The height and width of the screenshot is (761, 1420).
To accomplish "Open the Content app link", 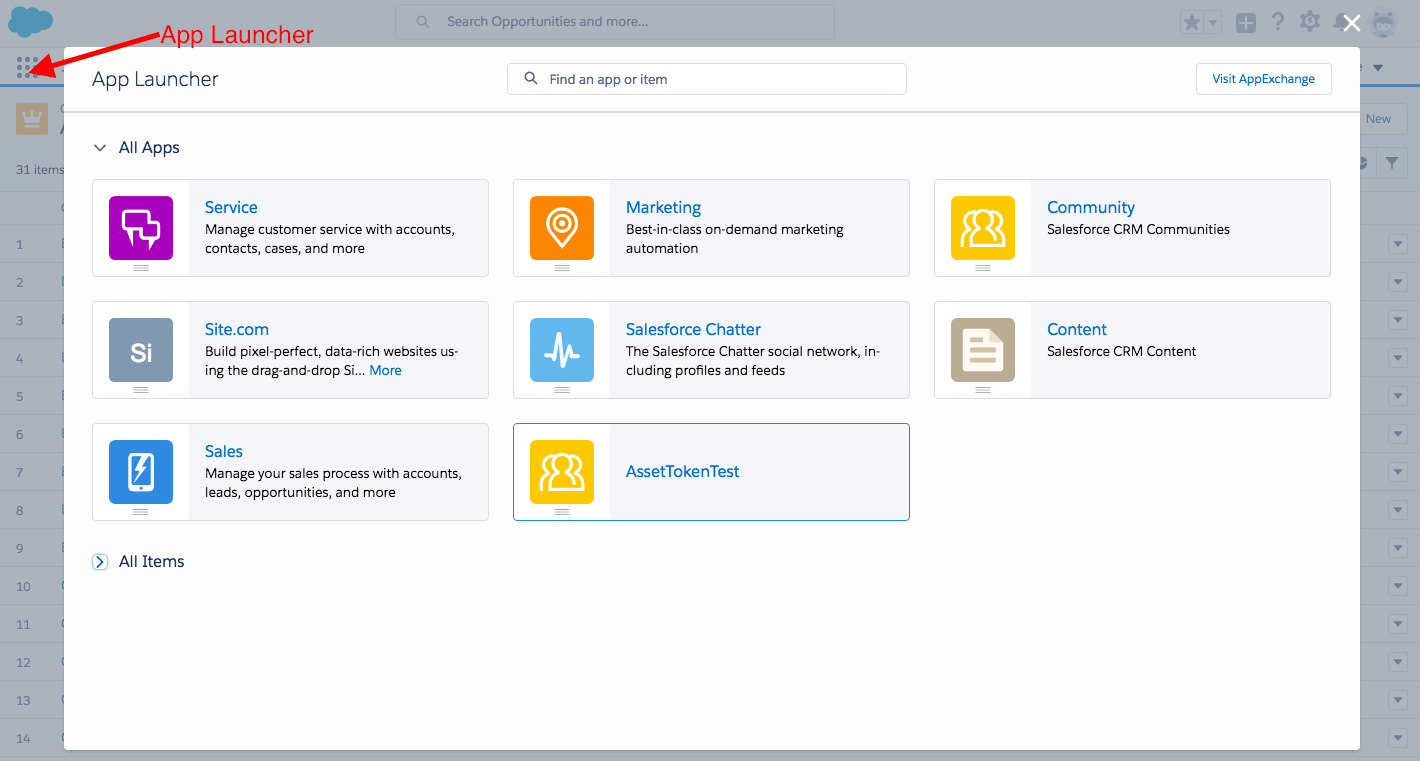I will (1077, 329).
